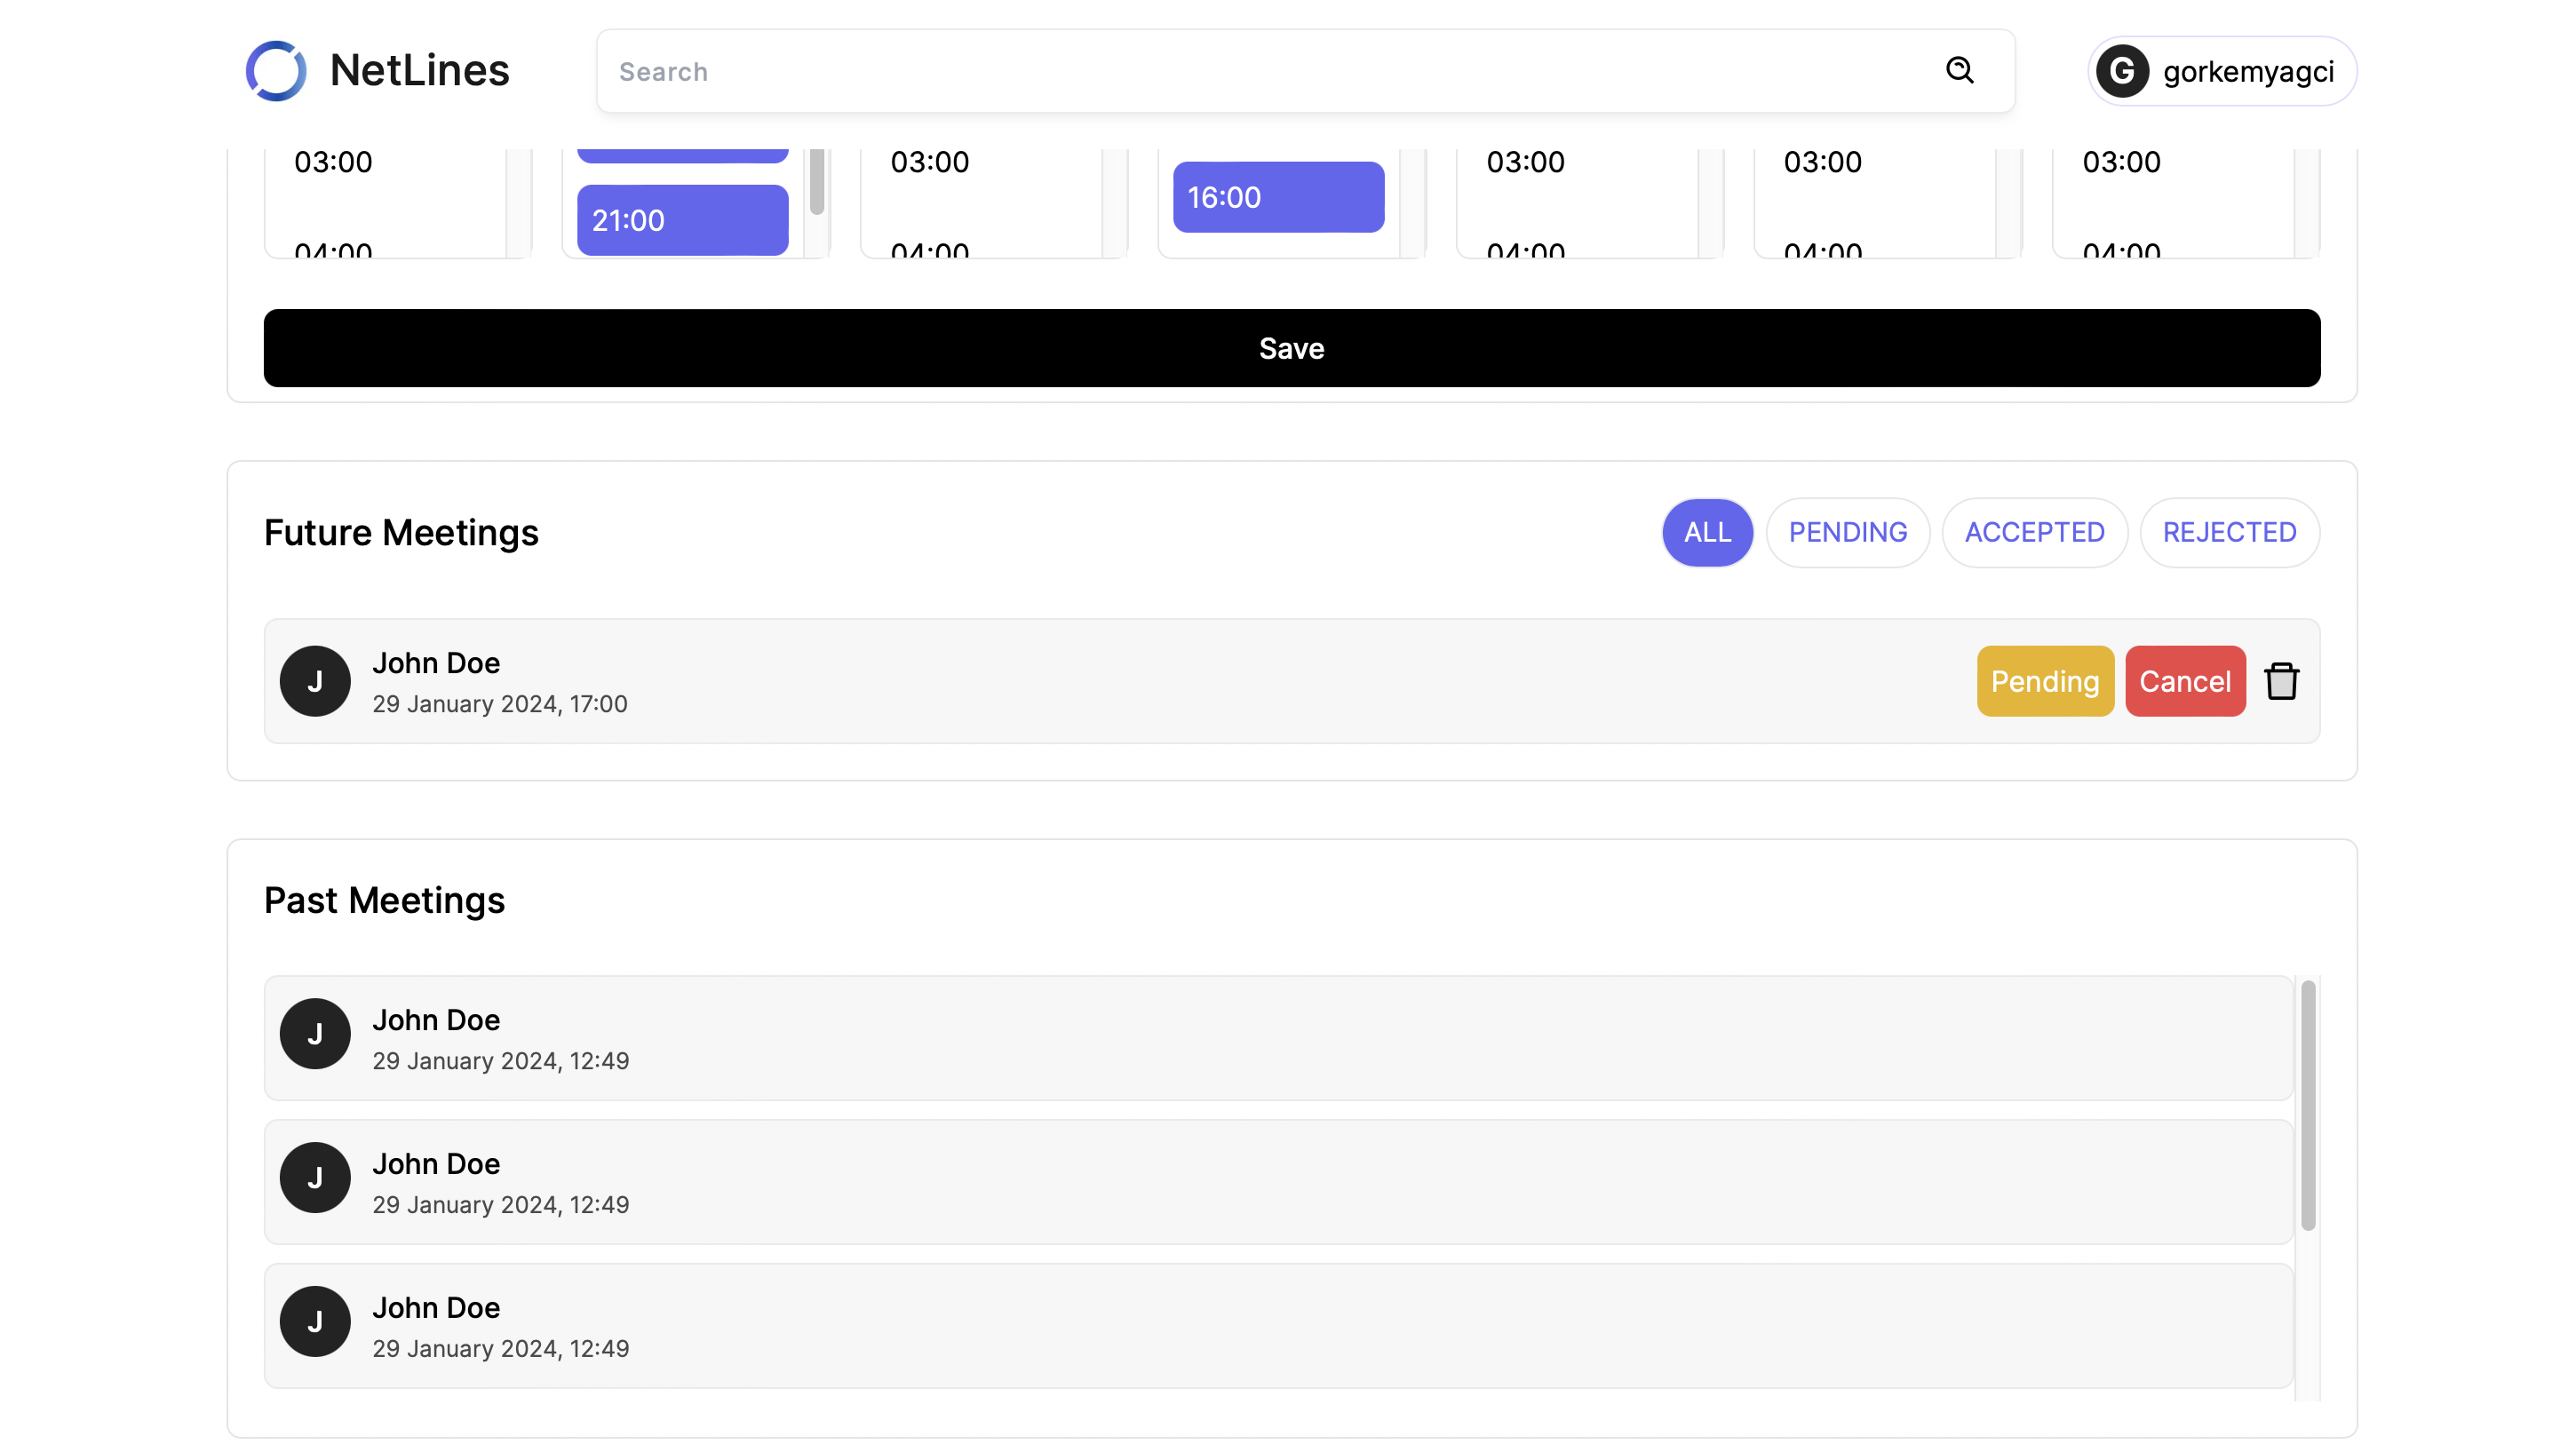
Task: Click the J avatar of the 17:00 meeting
Action: (315, 681)
